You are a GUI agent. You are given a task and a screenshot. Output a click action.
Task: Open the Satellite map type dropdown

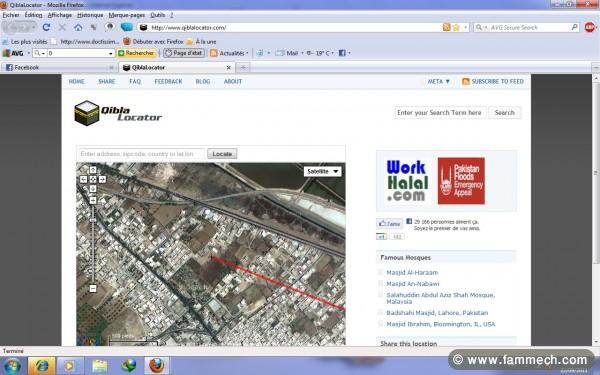tap(323, 171)
